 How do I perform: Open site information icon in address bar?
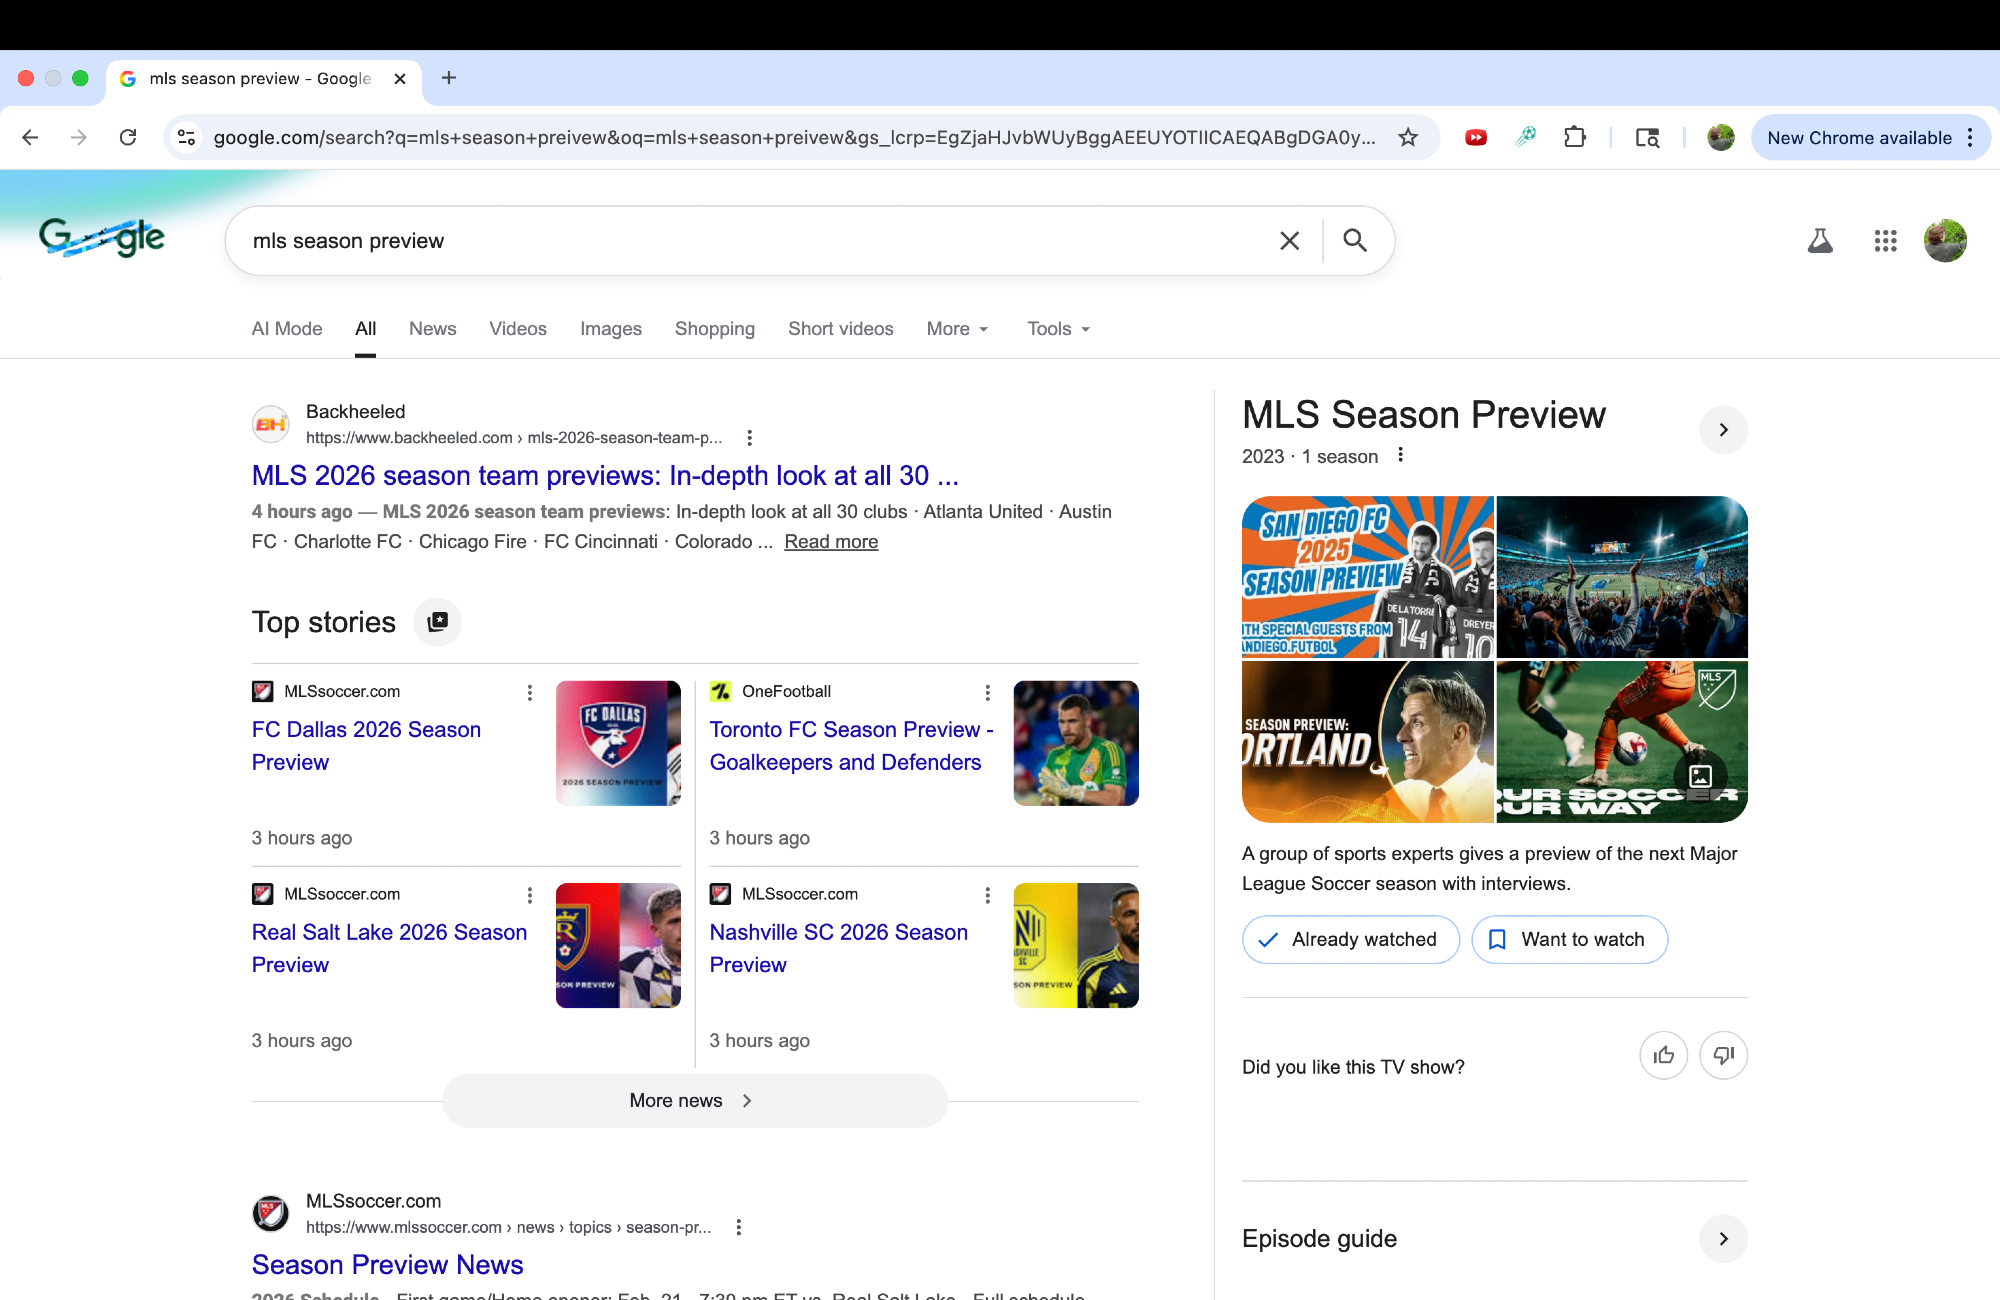pos(187,138)
